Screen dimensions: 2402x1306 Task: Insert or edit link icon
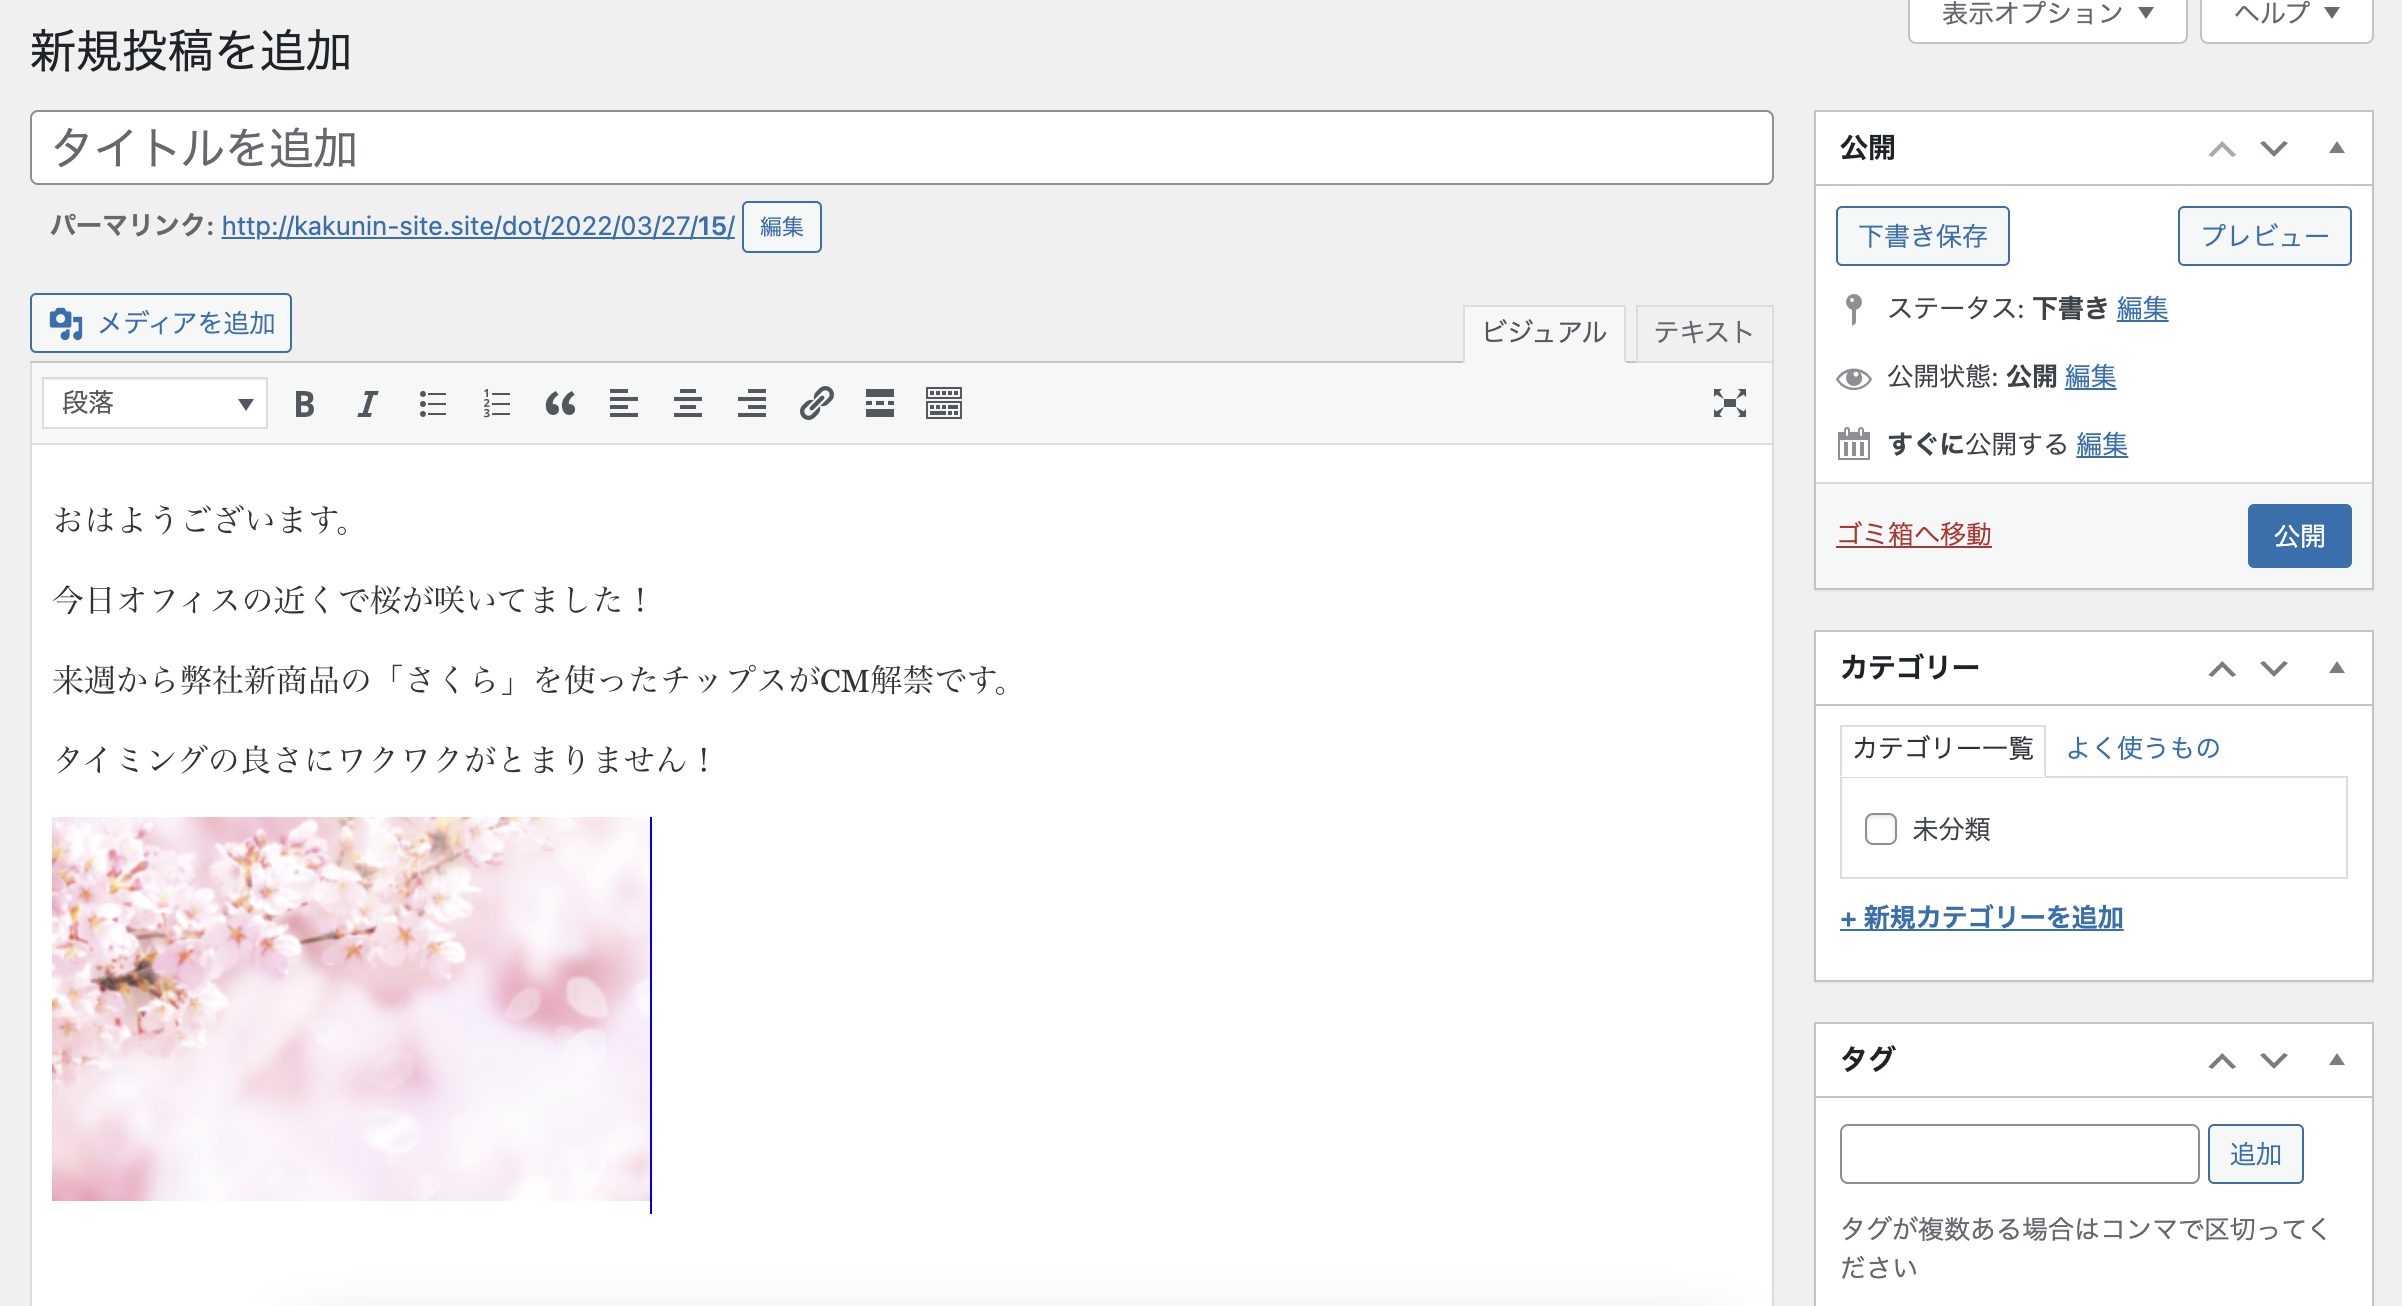816,404
